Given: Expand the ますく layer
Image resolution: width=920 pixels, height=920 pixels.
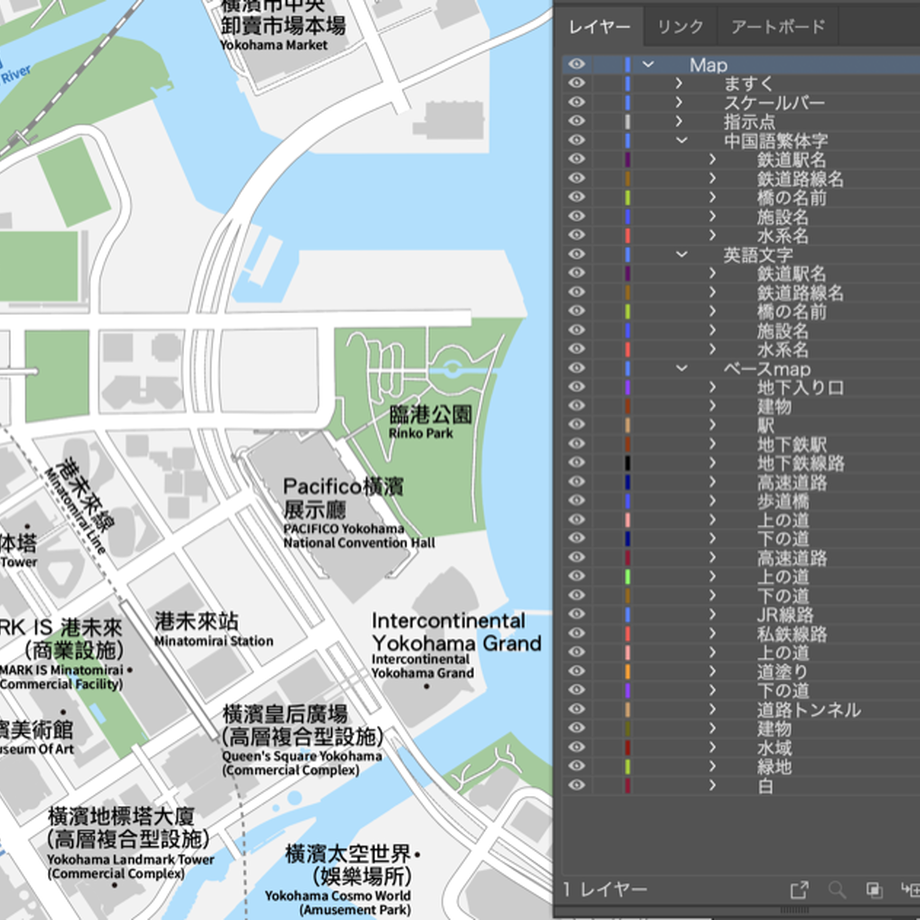Looking at the screenshot, I should (679, 83).
